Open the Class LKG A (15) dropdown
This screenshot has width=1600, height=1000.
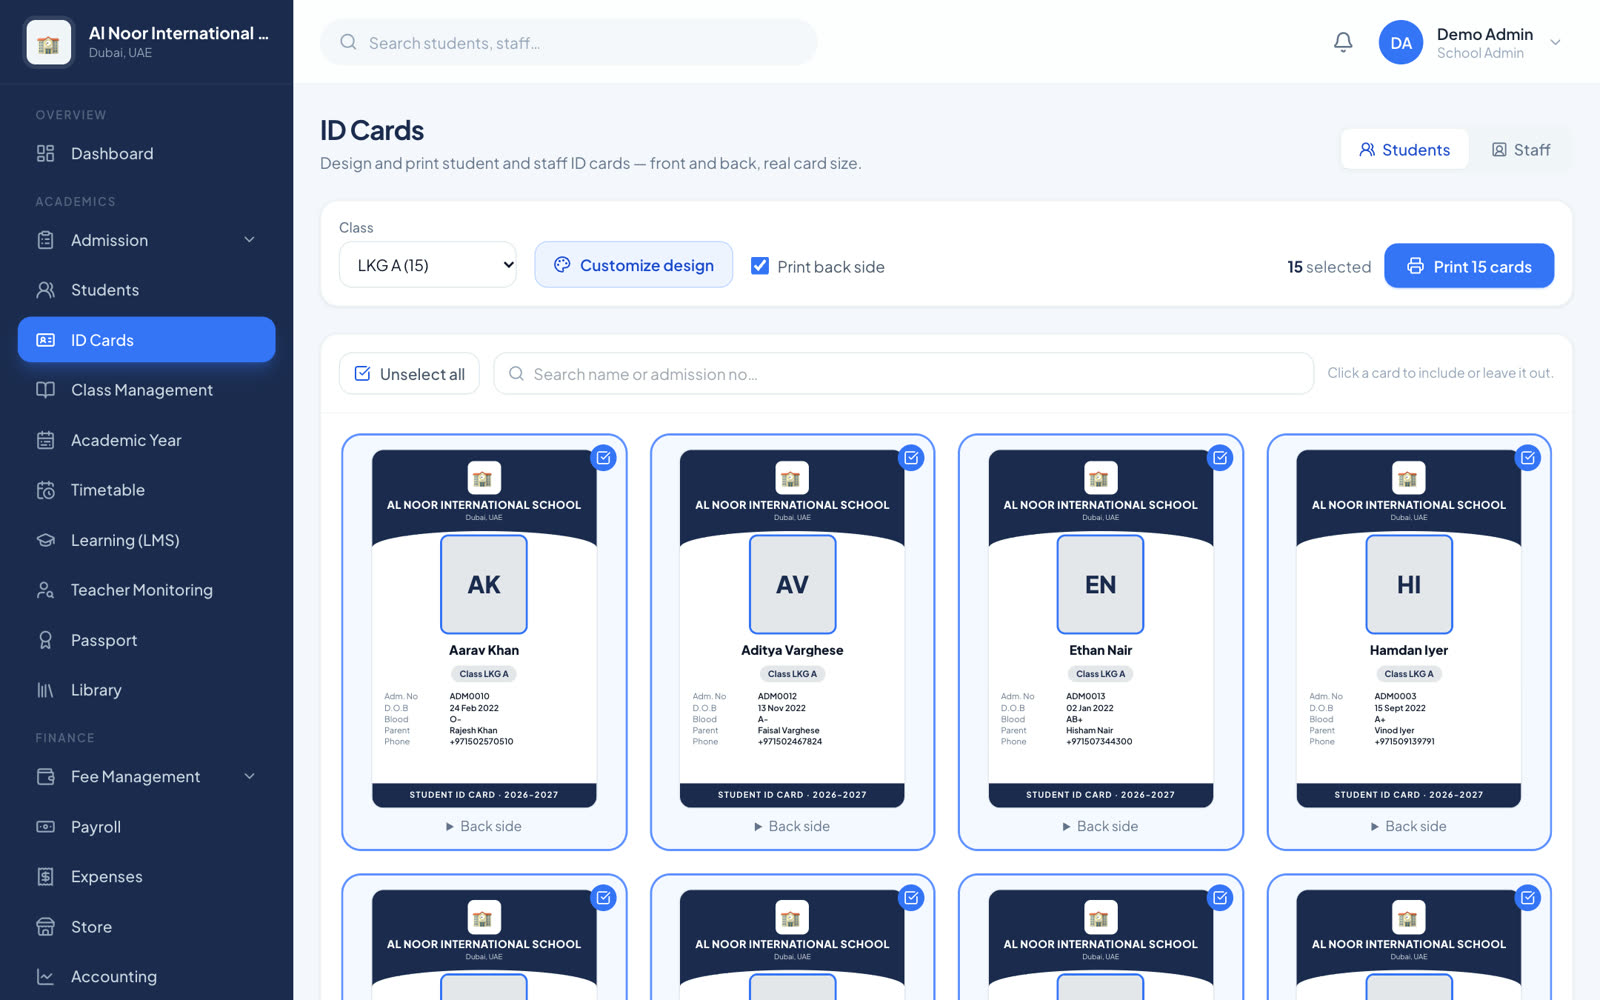click(x=428, y=265)
